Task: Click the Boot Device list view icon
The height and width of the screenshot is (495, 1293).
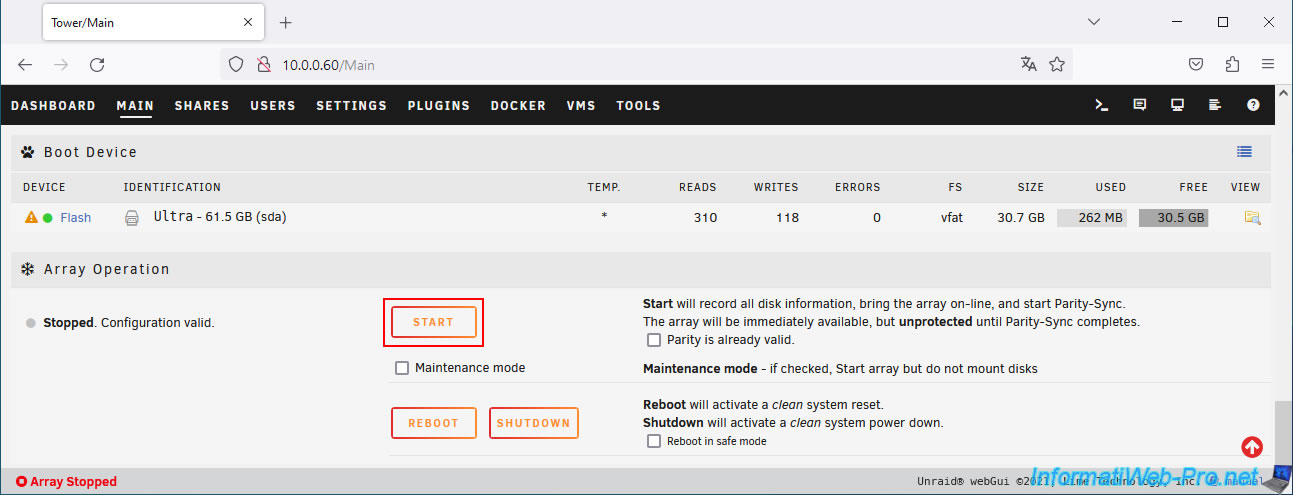Action: 1244,152
